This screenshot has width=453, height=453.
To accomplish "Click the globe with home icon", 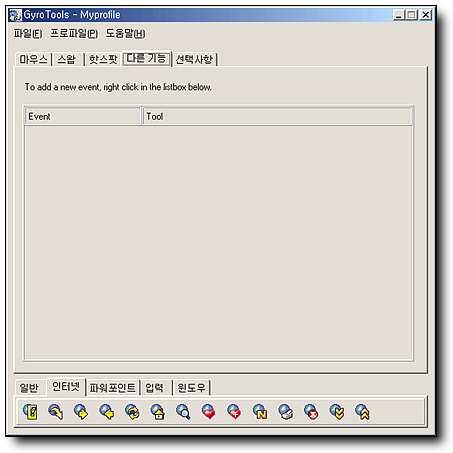I will (158, 412).
